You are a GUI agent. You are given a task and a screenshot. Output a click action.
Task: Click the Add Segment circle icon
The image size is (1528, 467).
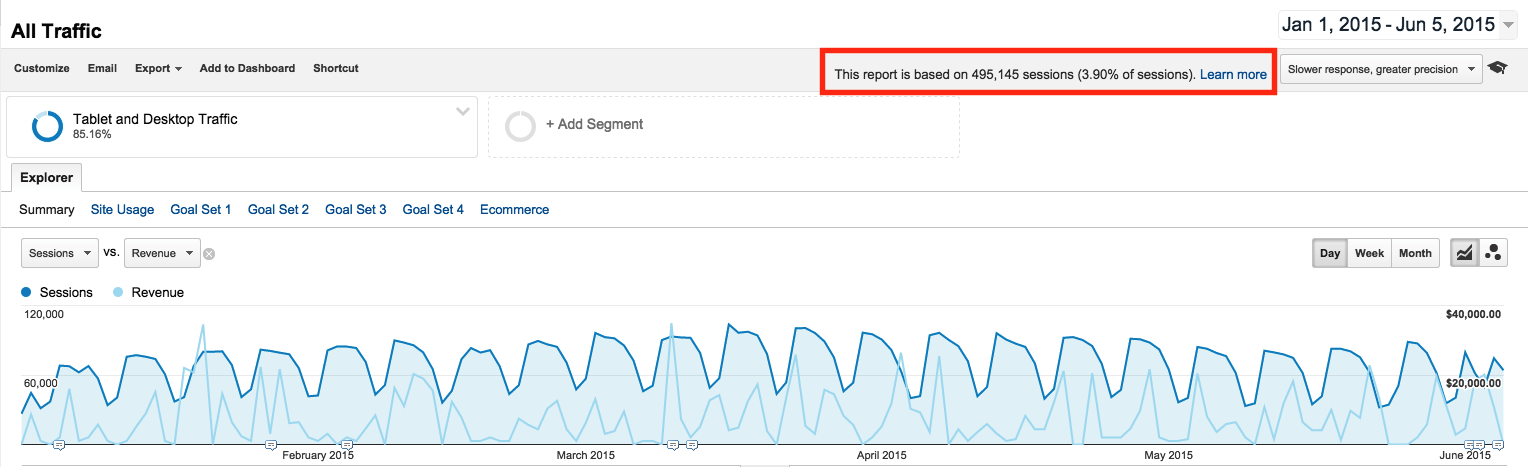coord(520,126)
